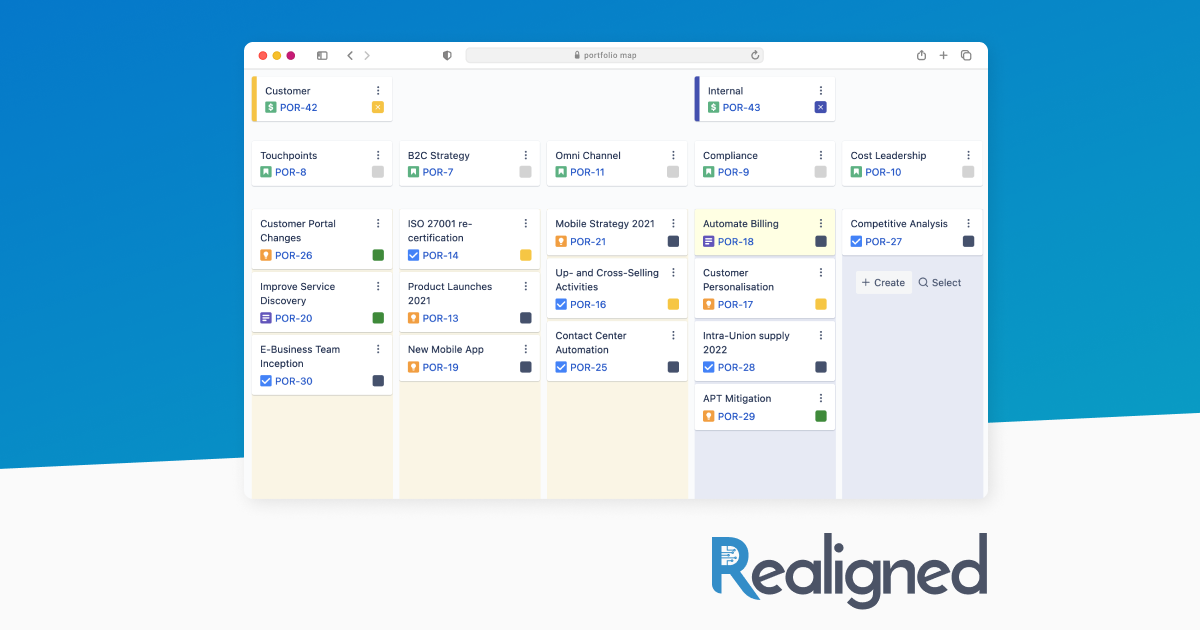Click the epic icon on the Omni Channel card
Screen dimensions: 1200x630
[561, 172]
